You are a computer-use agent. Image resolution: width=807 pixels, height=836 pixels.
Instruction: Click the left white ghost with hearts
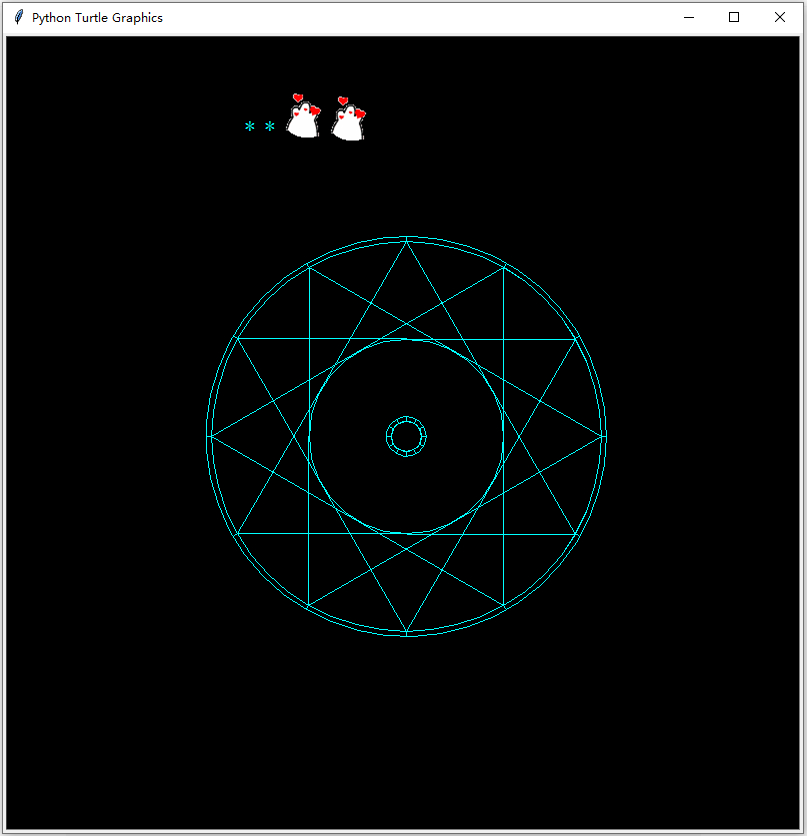tap(304, 116)
